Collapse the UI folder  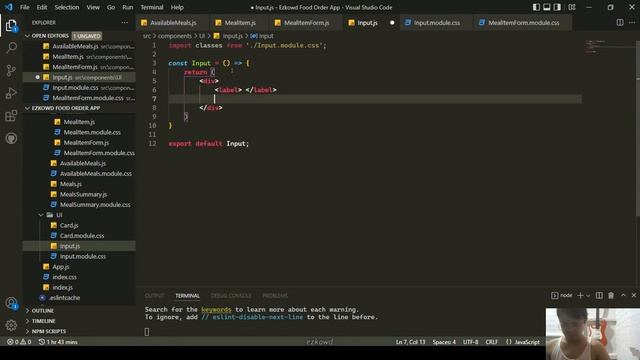[x=41, y=215]
